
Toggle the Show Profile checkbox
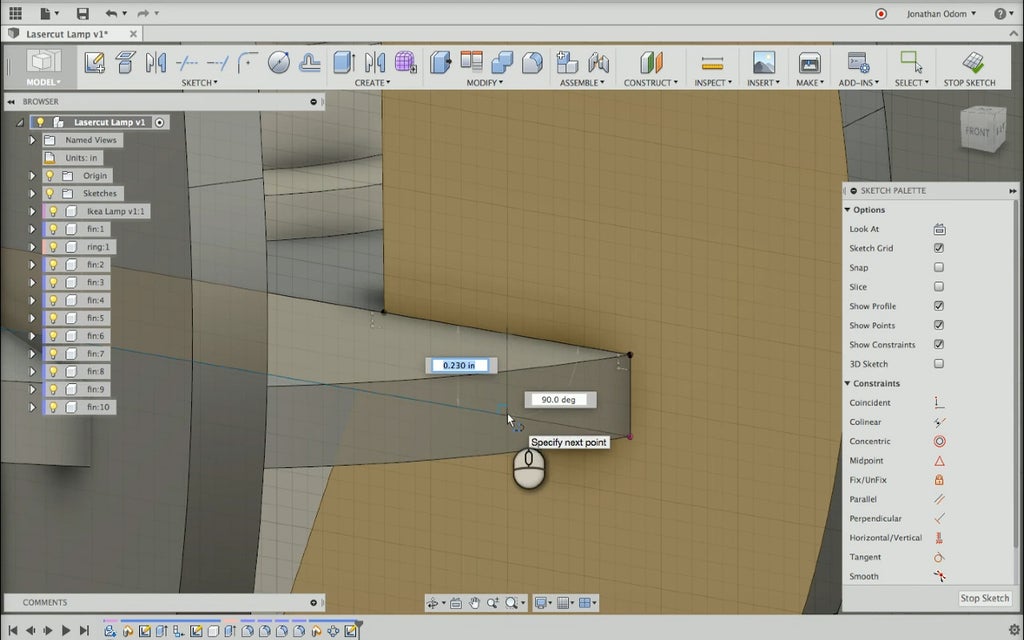tap(938, 306)
